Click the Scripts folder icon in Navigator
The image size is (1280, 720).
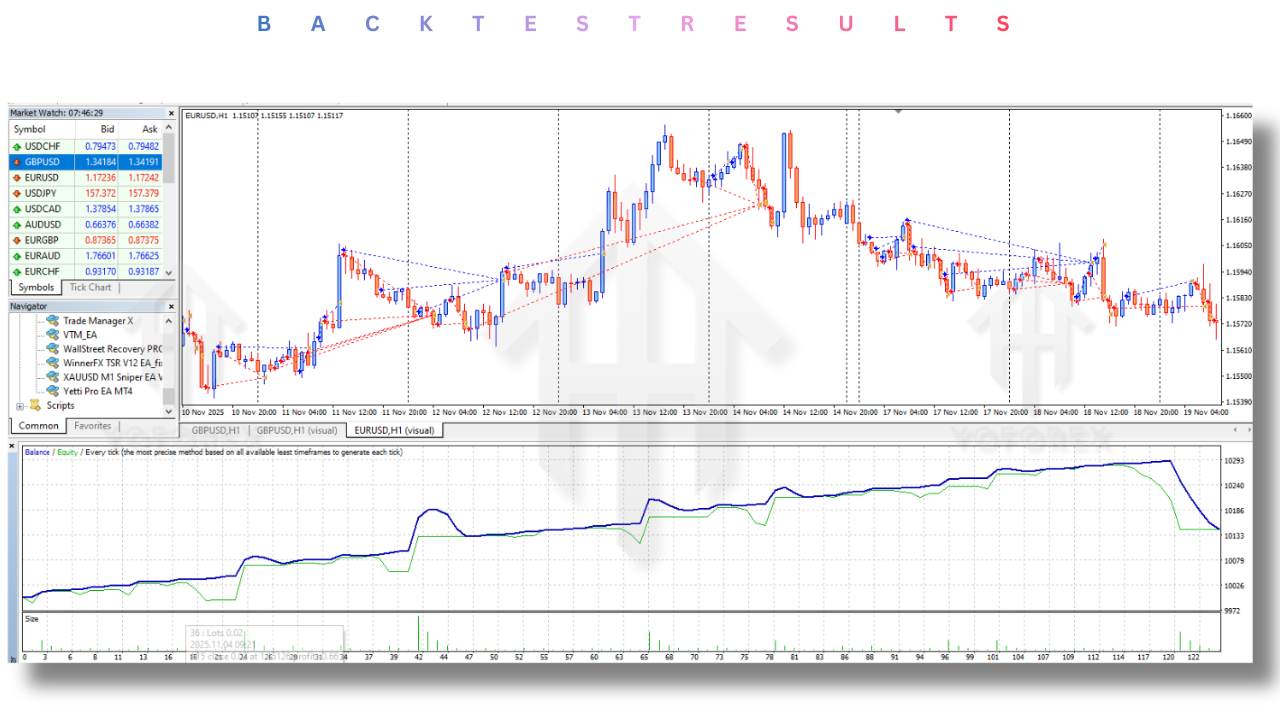(x=35, y=406)
